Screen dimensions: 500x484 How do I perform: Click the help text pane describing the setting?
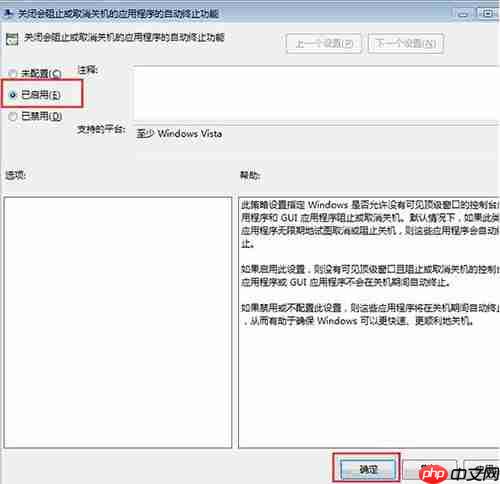tap(369, 322)
